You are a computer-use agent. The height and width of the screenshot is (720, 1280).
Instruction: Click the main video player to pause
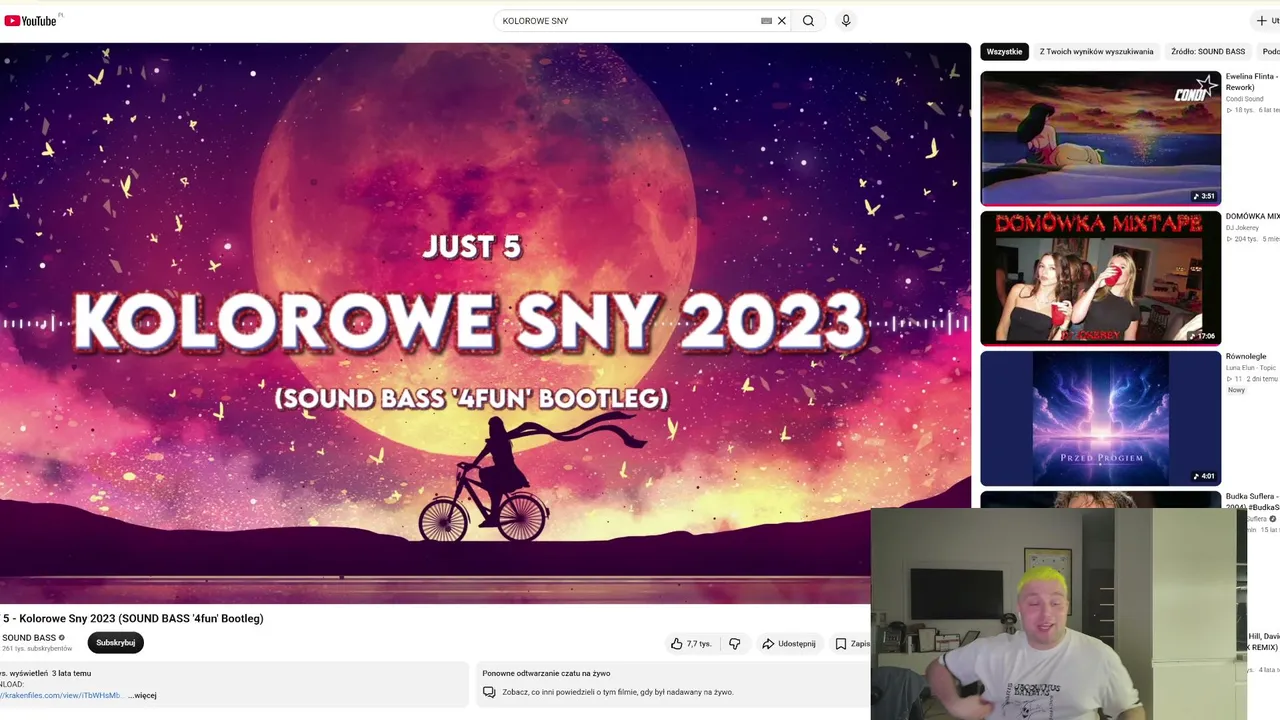485,323
